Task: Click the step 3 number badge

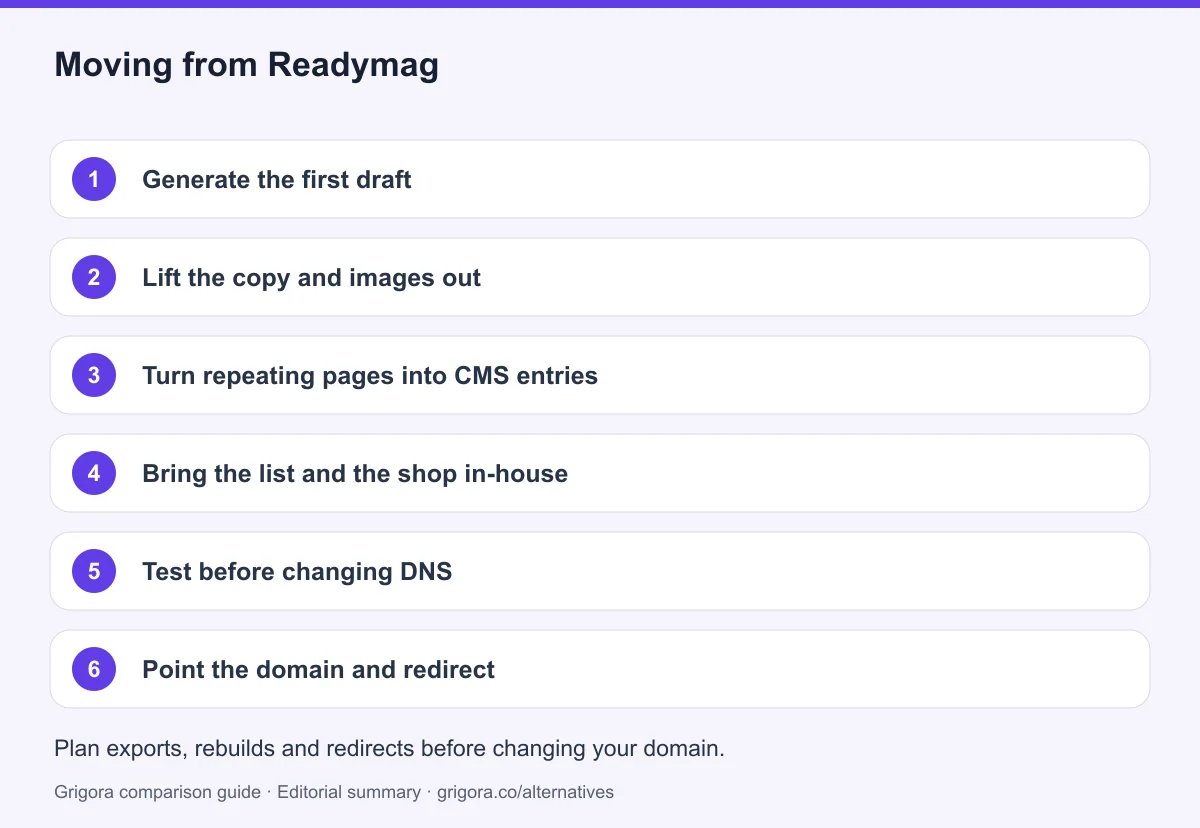Action: (94, 375)
